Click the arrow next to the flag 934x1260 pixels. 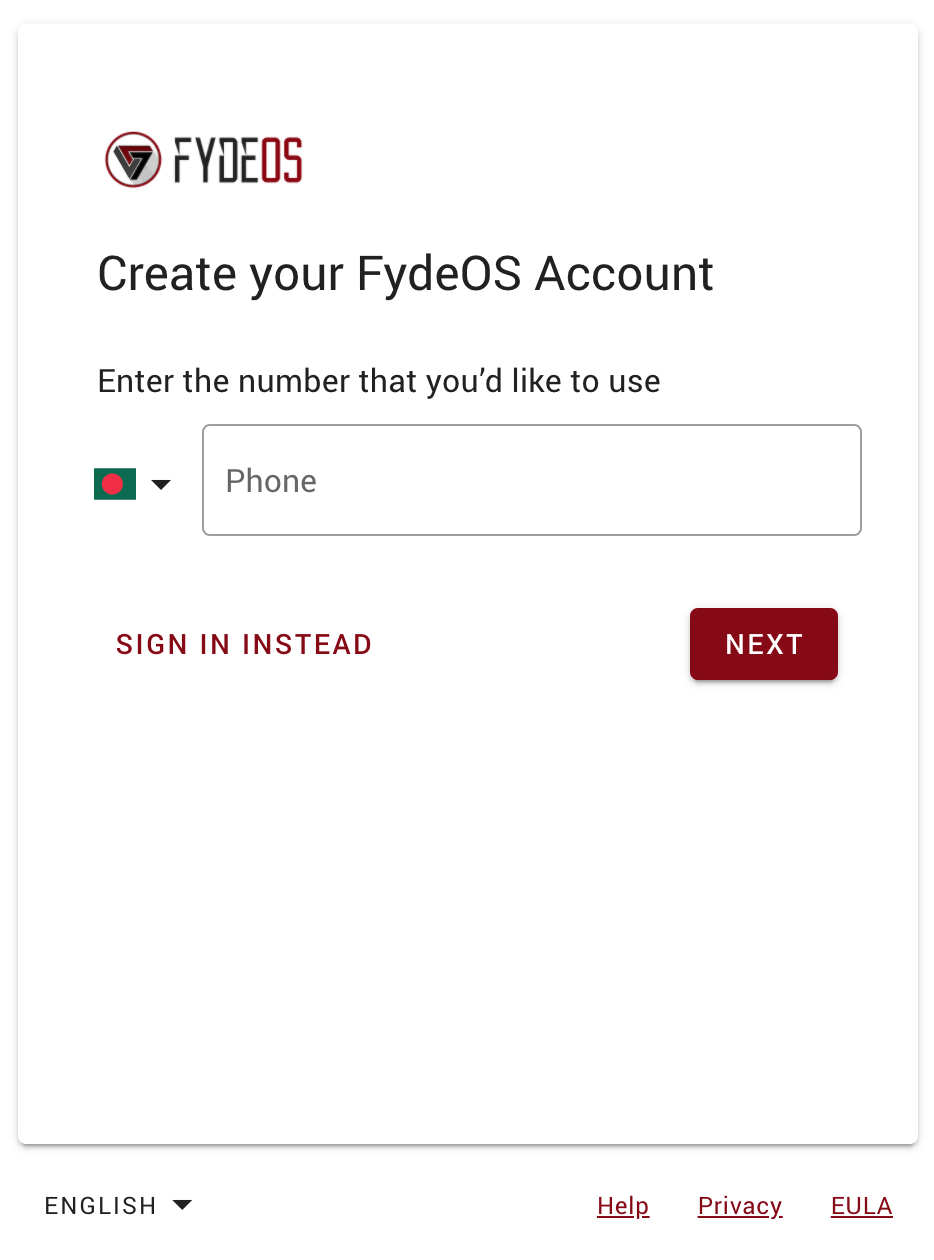pos(161,484)
